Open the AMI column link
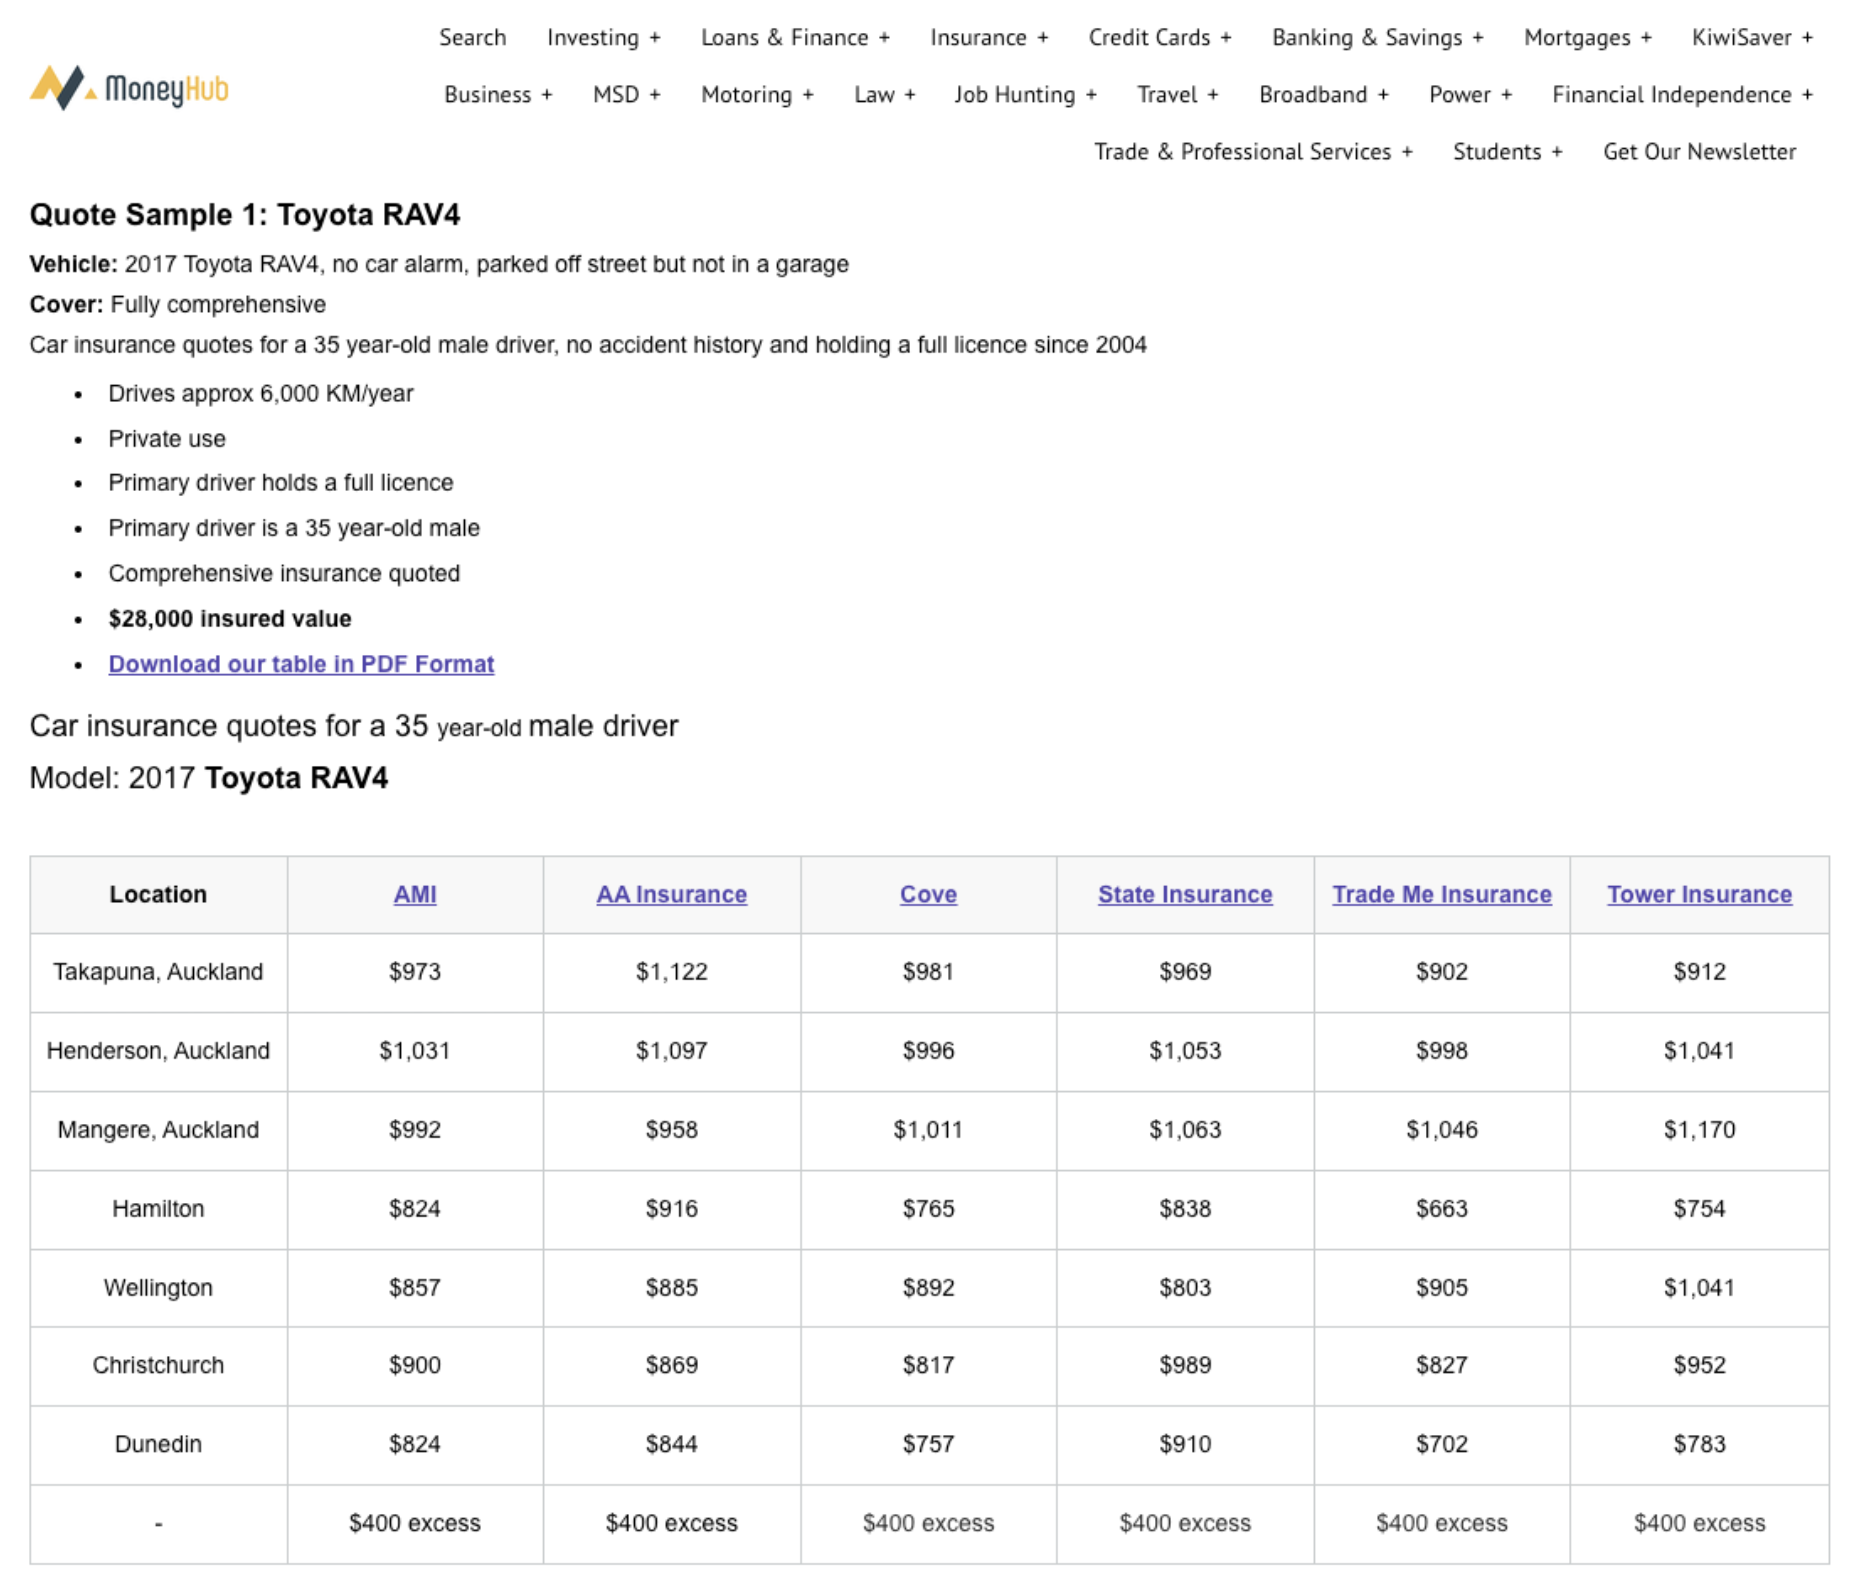 point(415,894)
